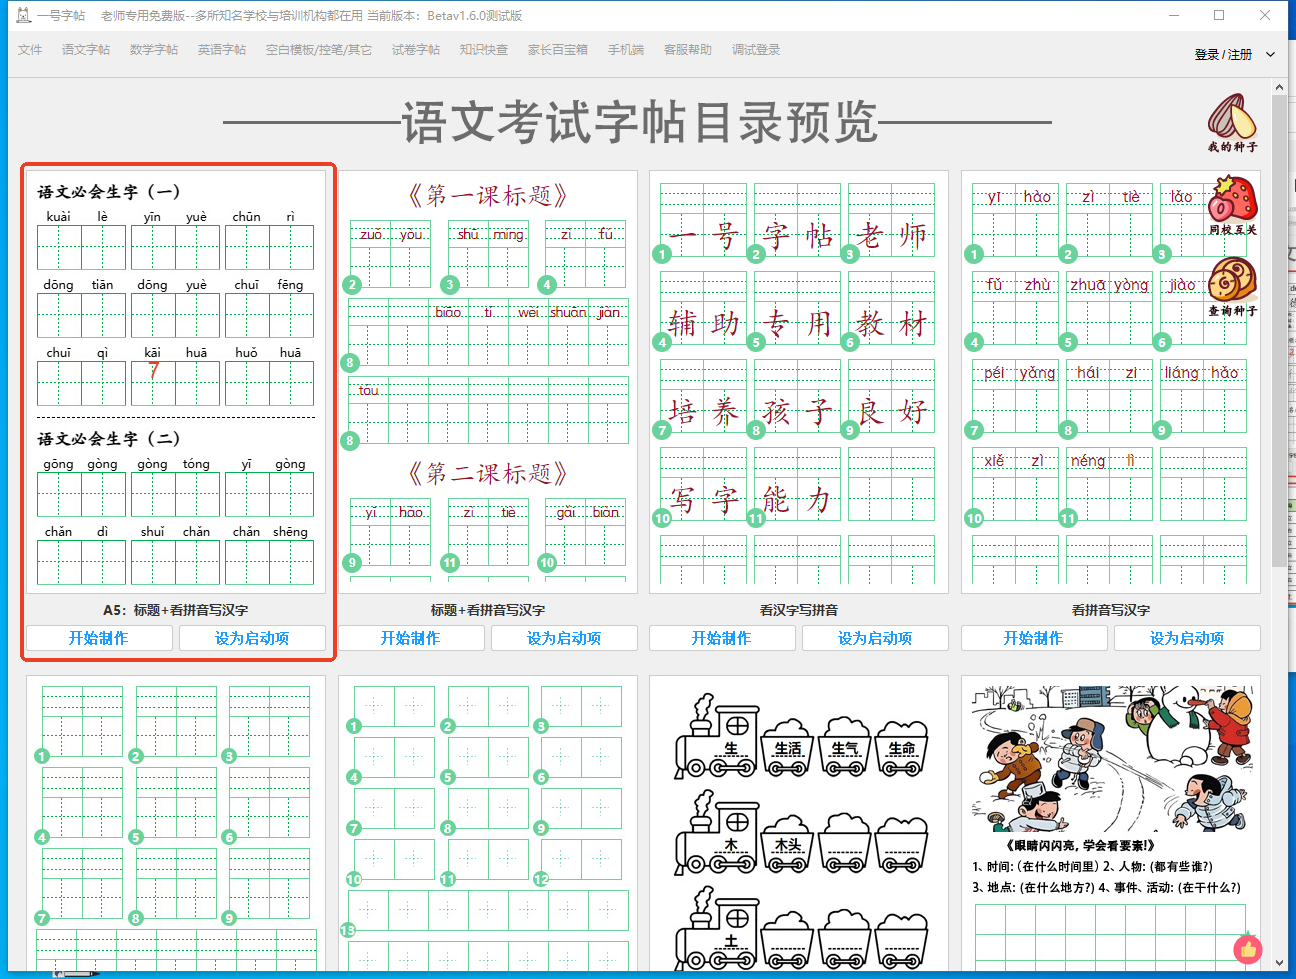
Task: Click the A5: 标题+看拼音写汉字 caption
Action: [x=176, y=610]
